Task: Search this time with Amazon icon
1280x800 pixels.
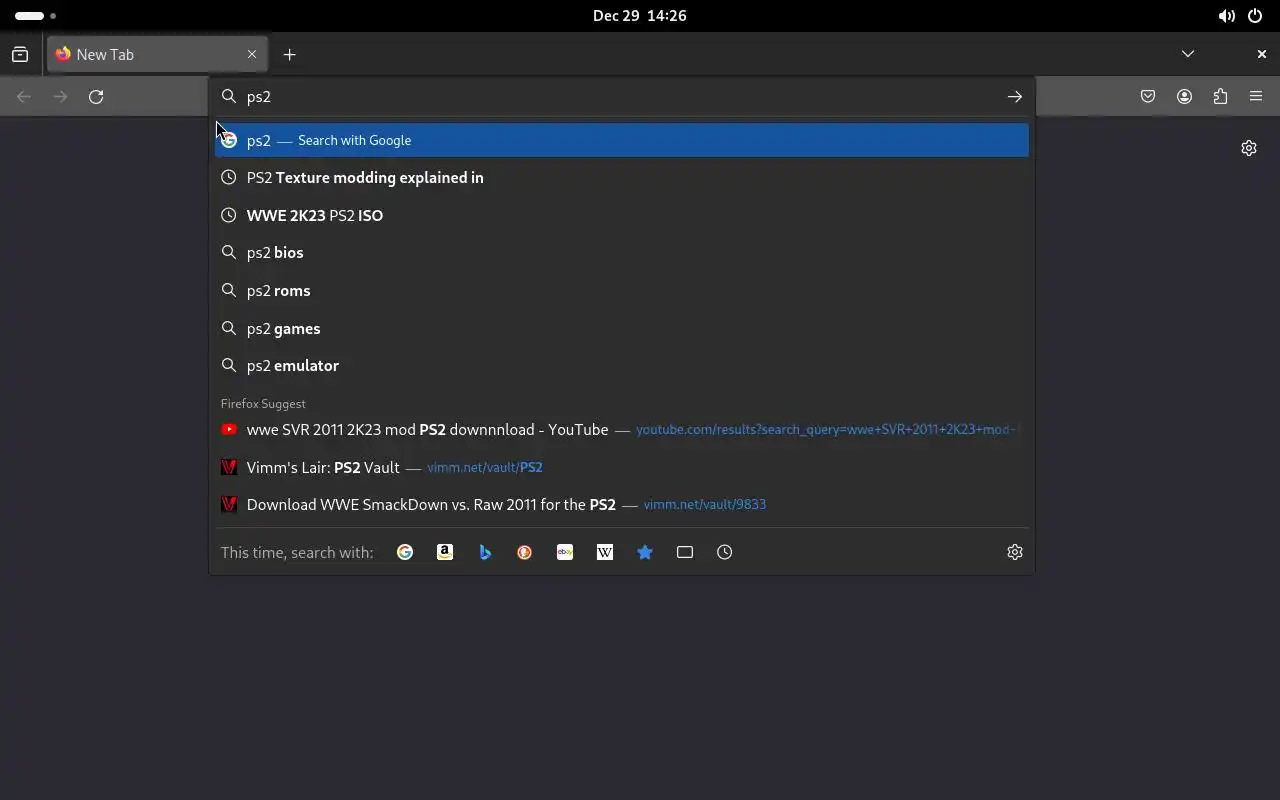Action: [445, 552]
